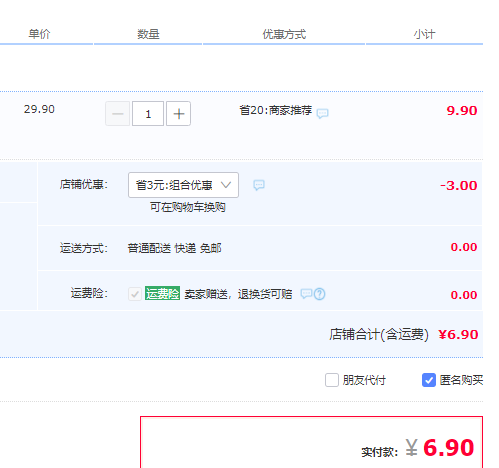
Task: Click the quantity input field showing 1
Action: [148, 114]
